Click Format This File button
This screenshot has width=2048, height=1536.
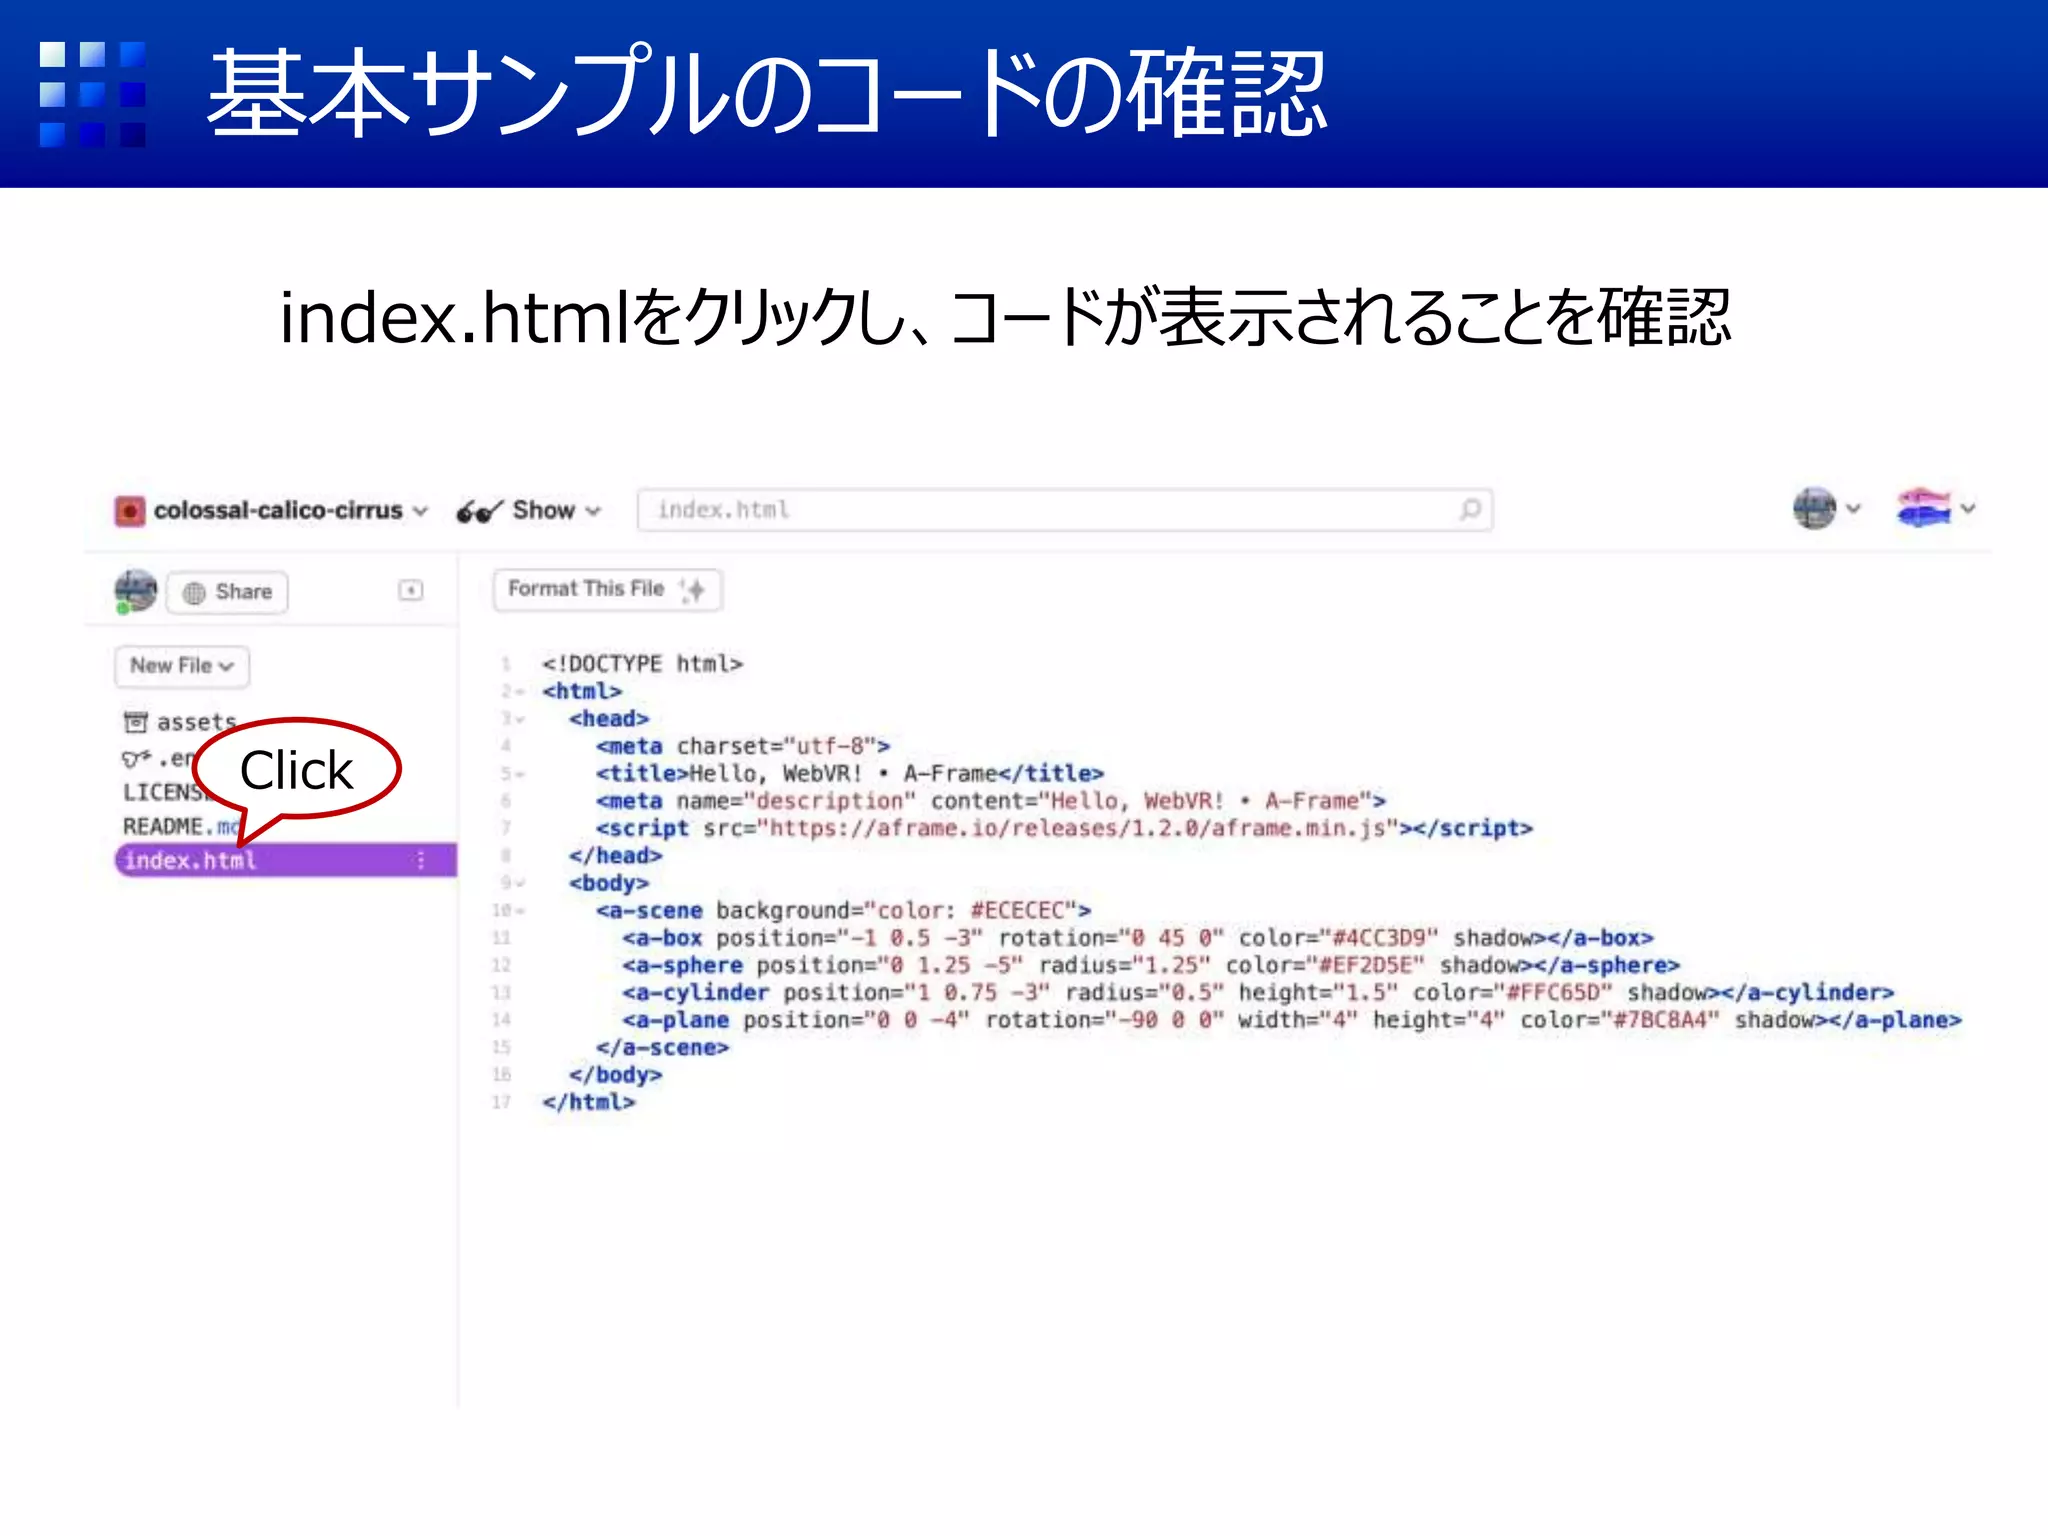[x=607, y=589]
